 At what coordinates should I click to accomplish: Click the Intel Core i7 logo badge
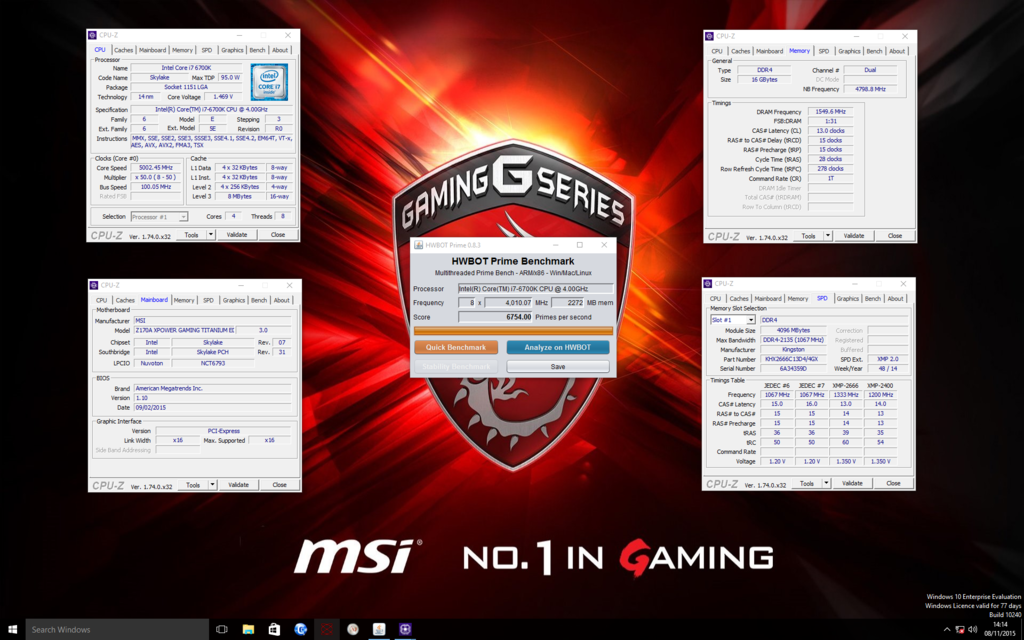pos(269,82)
